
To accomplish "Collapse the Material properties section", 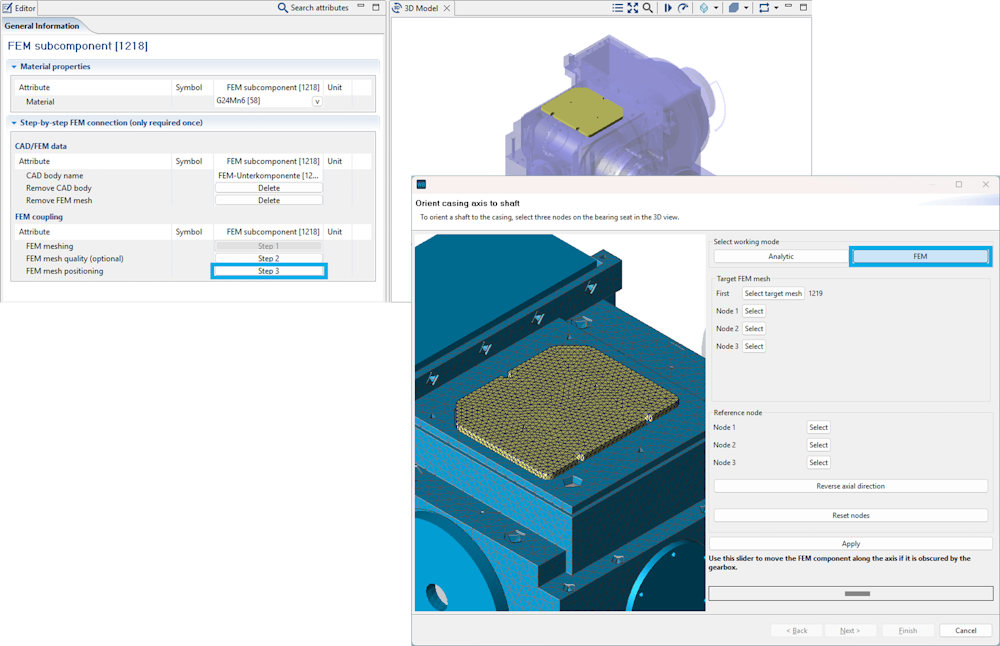I will coord(14,67).
